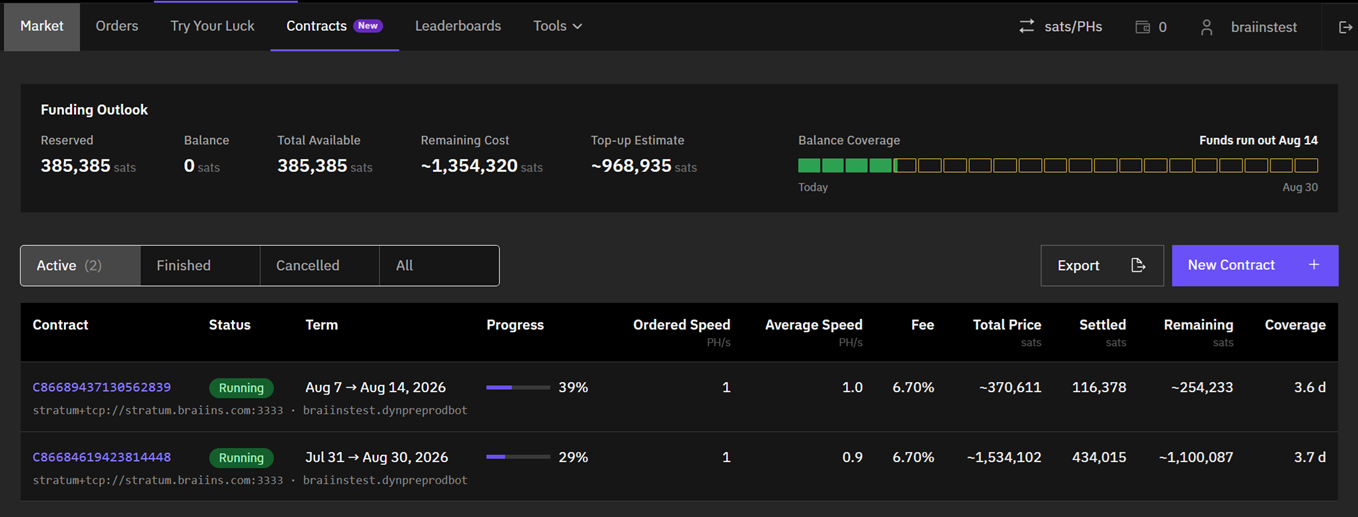Click the New badge beside Contracts
The image size is (1358, 517).
coord(369,26)
